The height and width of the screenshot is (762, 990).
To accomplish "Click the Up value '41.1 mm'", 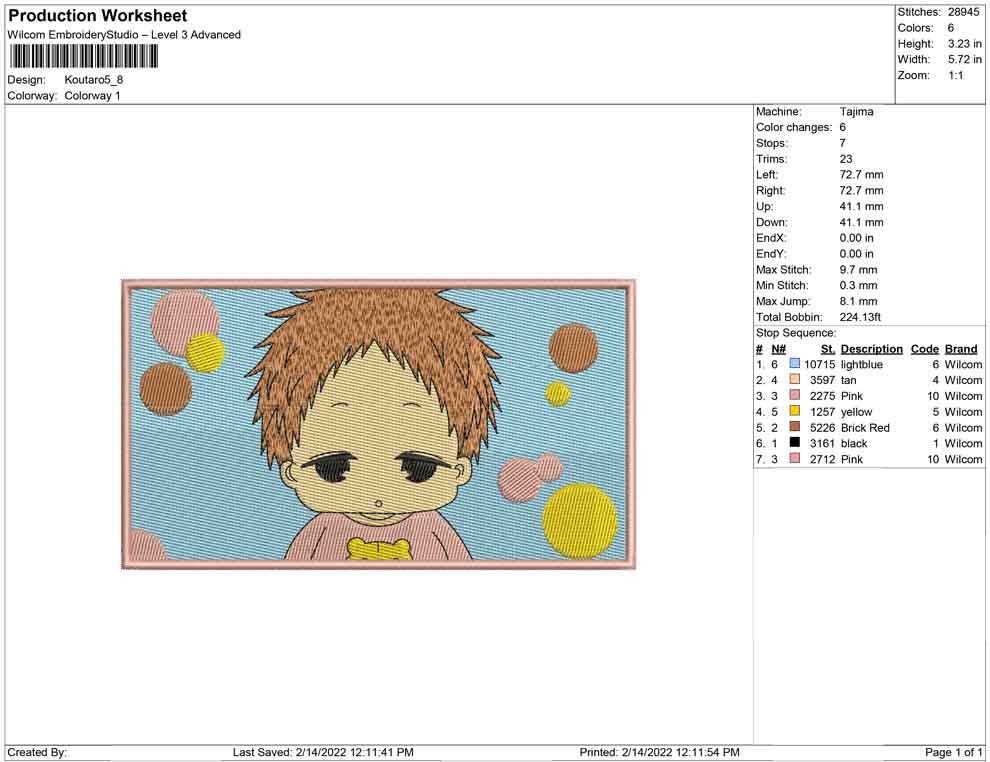I will tap(861, 206).
